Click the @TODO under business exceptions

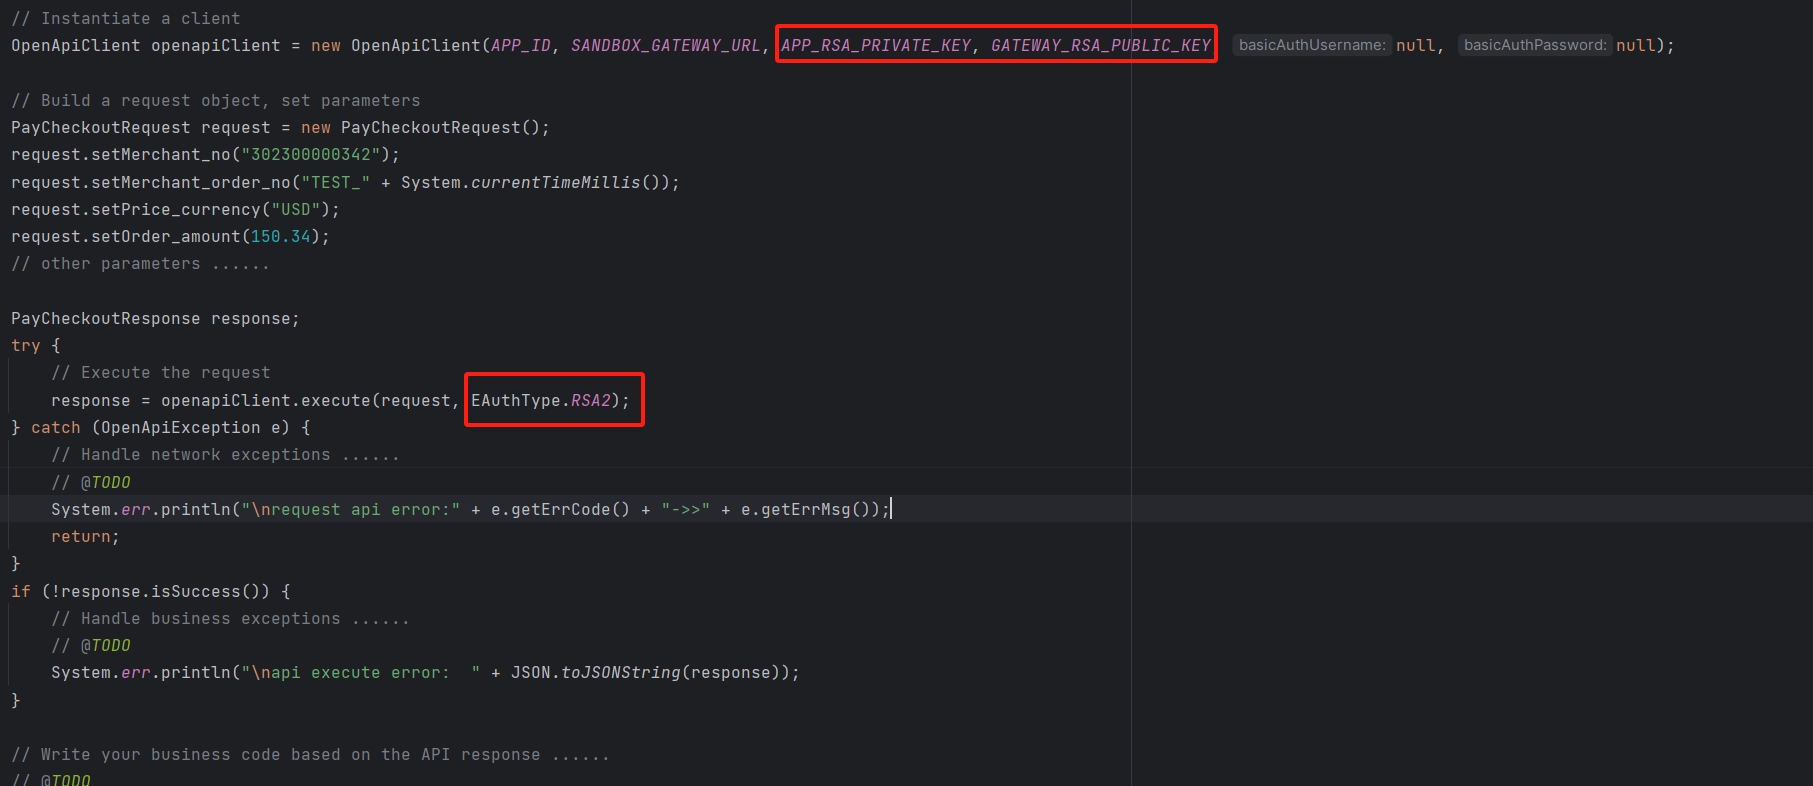(x=106, y=645)
